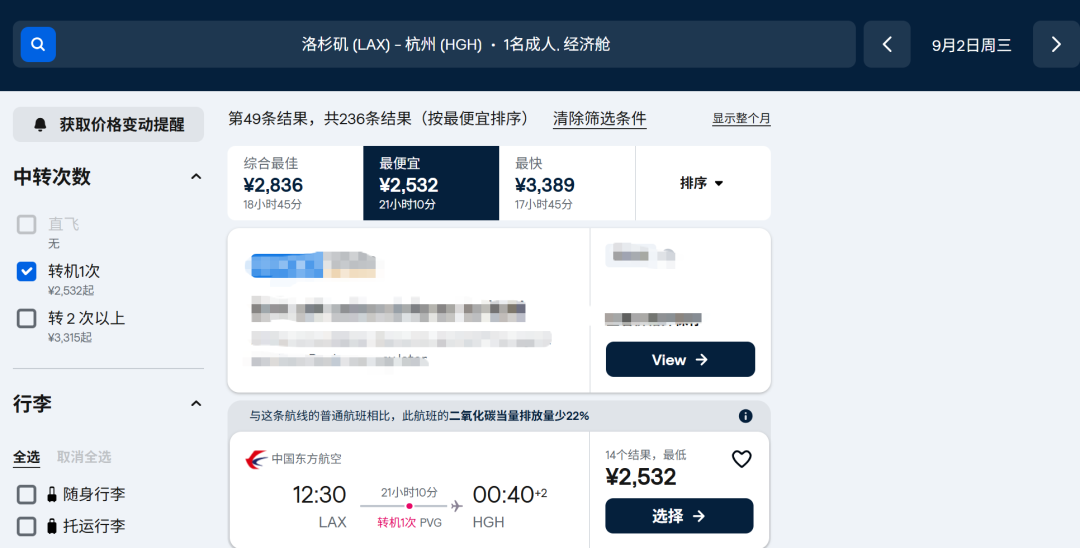Click the 清除筛选条件 link
1080x548 pixels.
pos(599,118)
